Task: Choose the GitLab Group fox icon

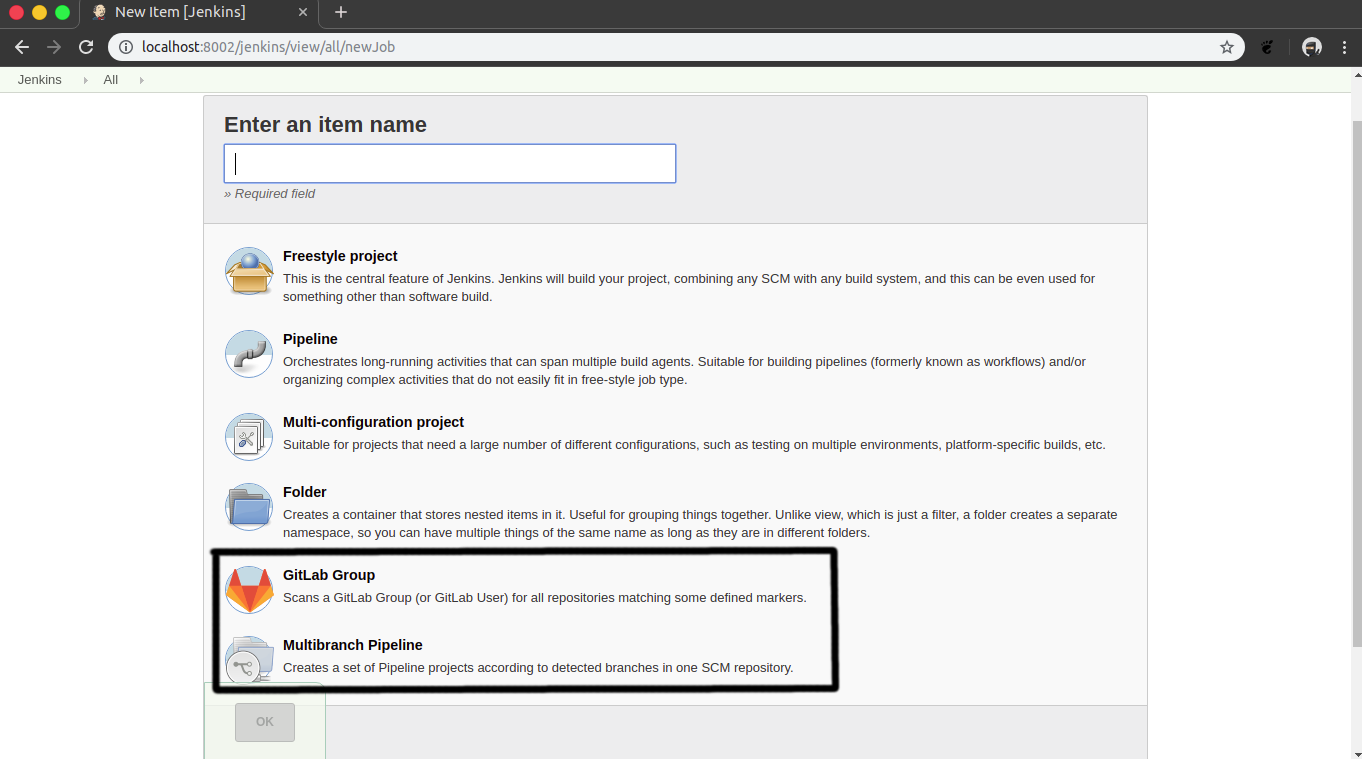Action: tap(249, 590)
